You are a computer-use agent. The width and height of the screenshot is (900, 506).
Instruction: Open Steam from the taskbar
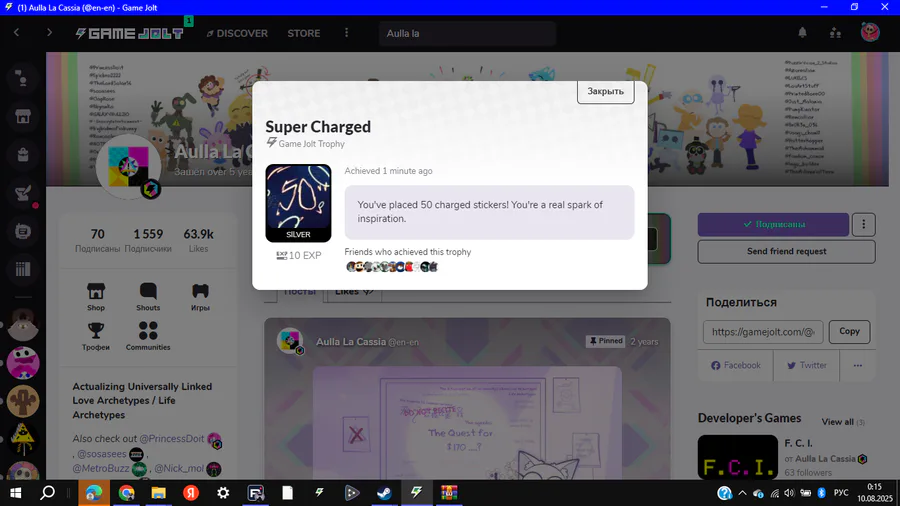pyautogui.click(x=384, y=493)
